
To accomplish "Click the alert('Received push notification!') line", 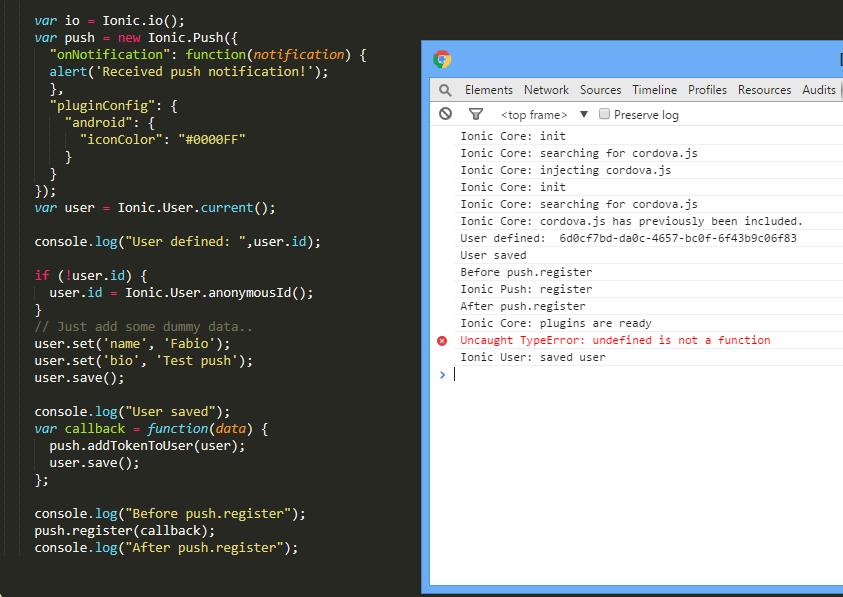I will pyautogui.click(x=189, y=72).
